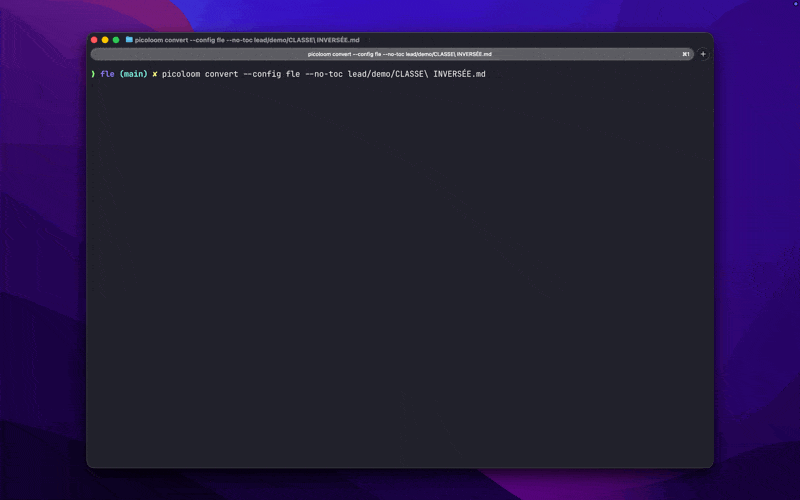Select the picoloom convert terminal tab
The height and width of the screenshot is (500, 800).
[392, 54]
